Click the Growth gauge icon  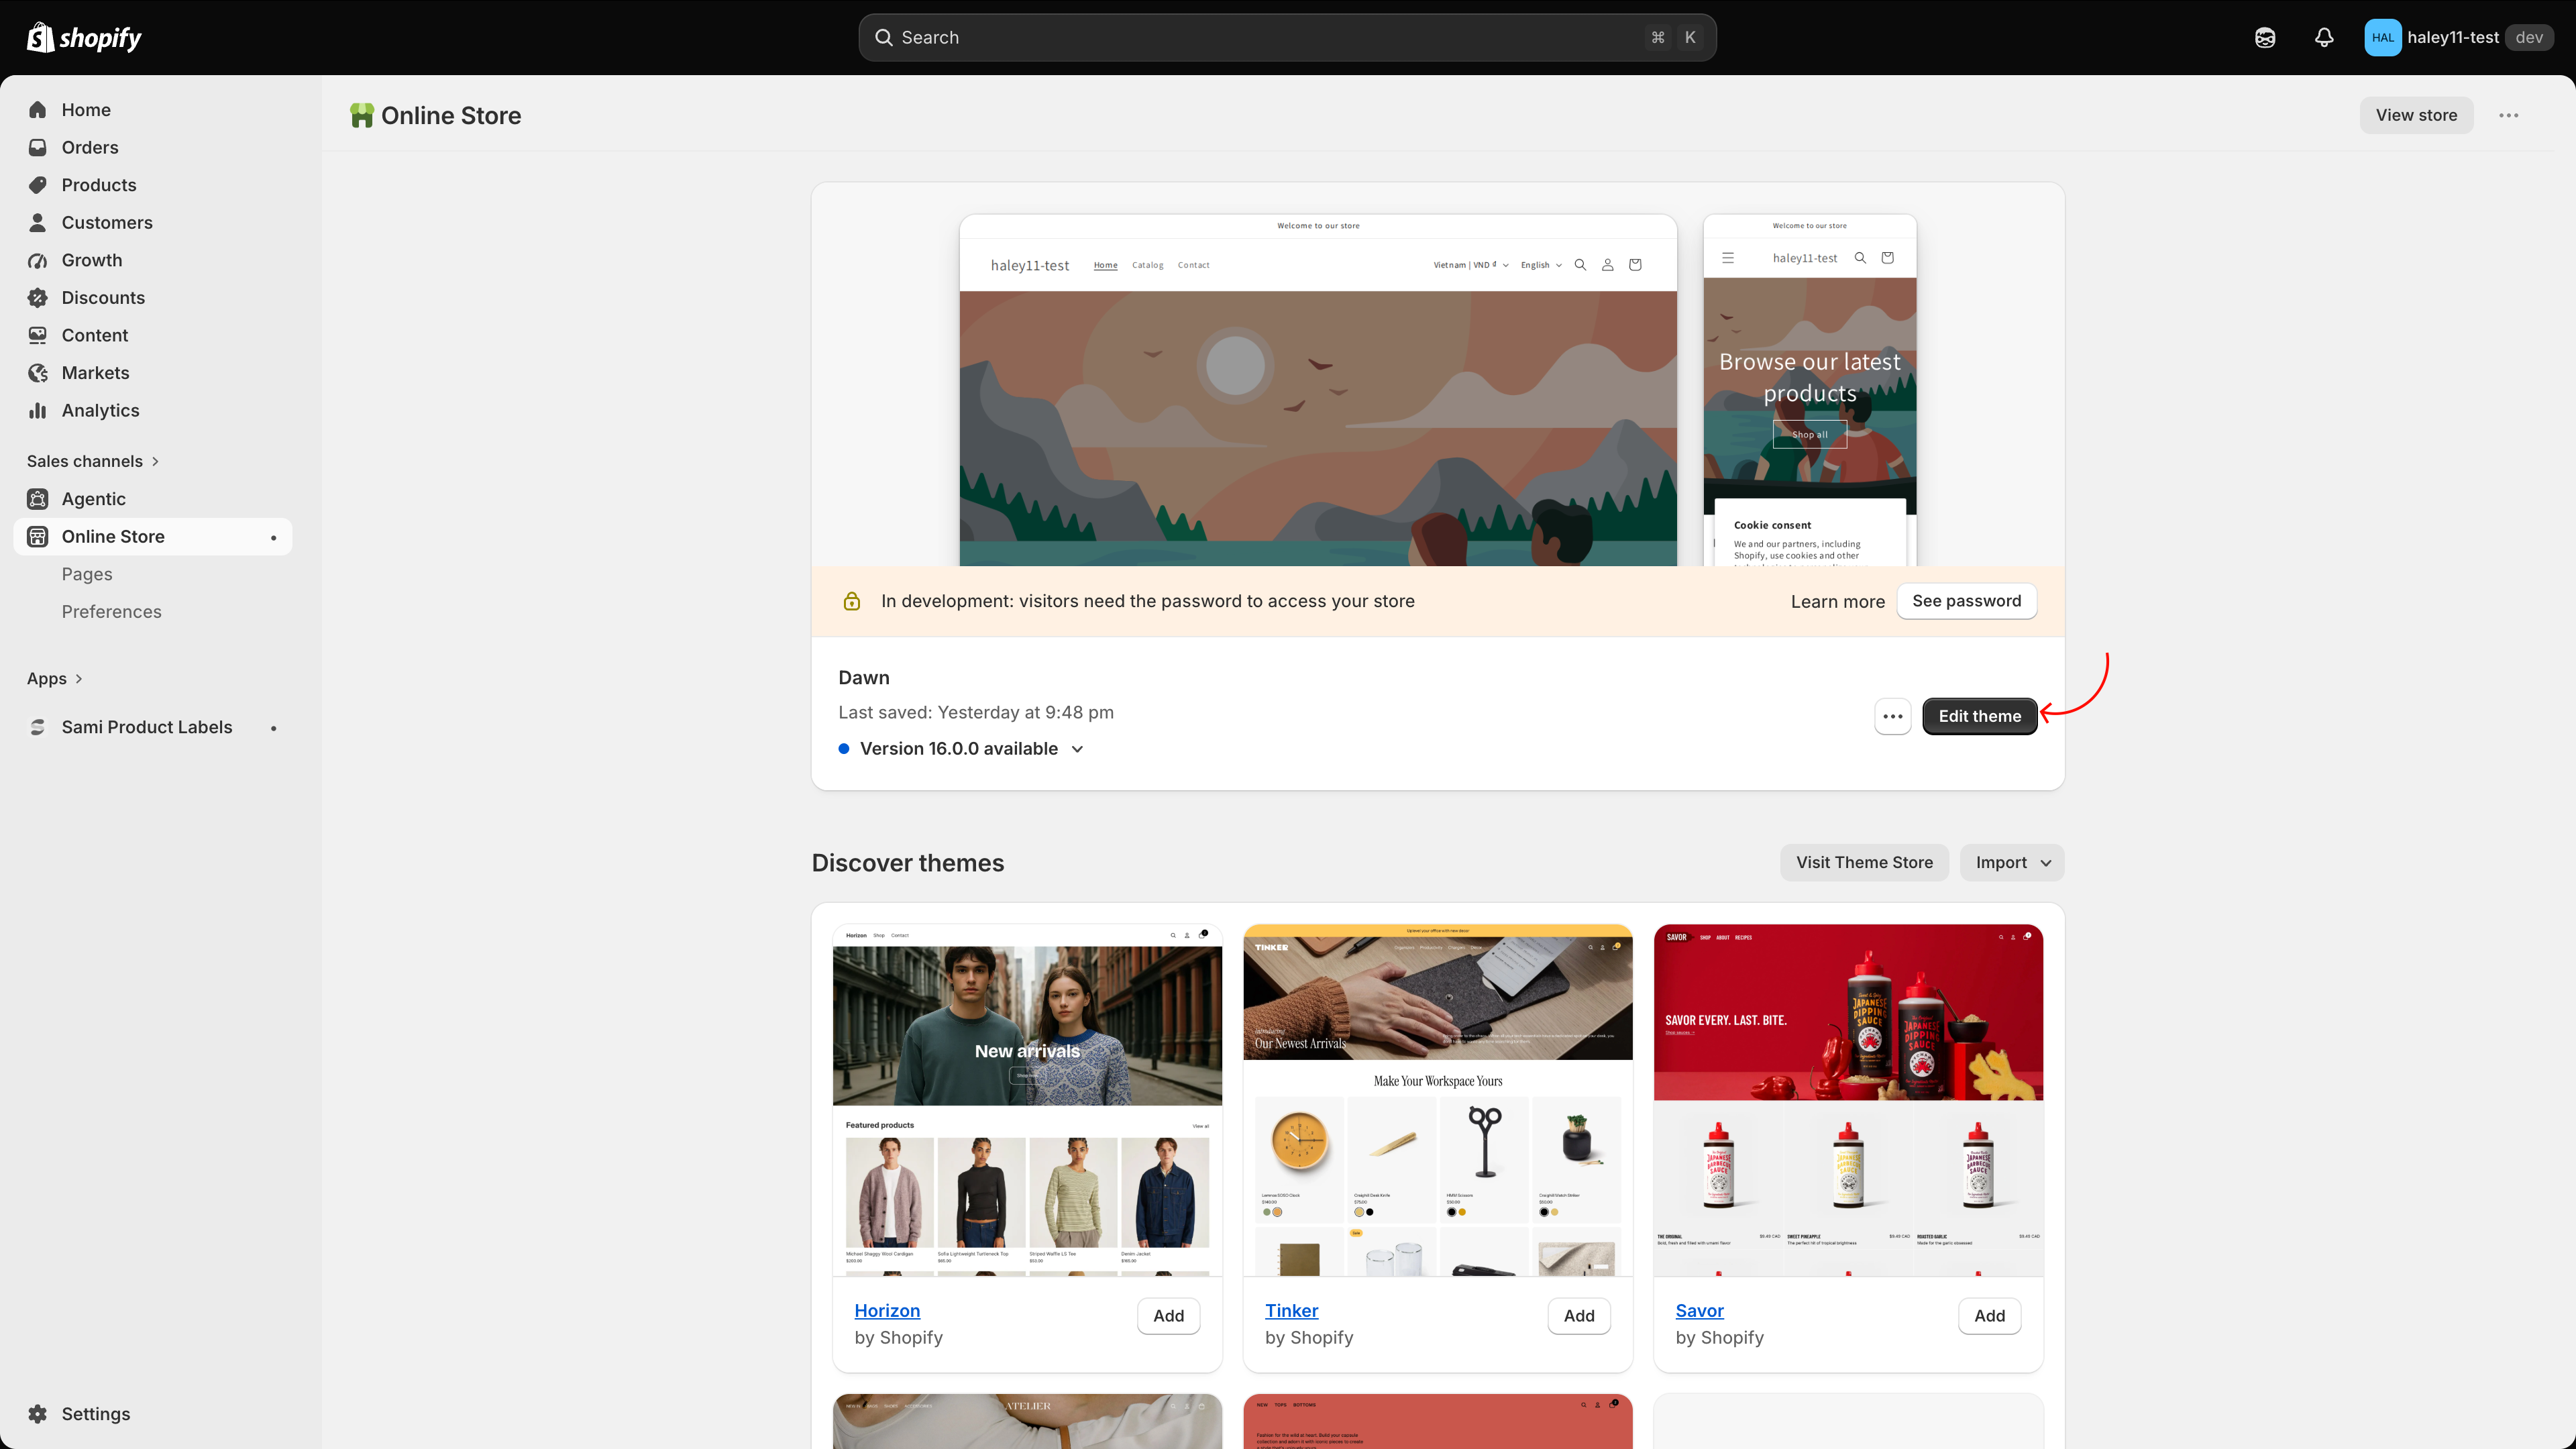pos(38,260)
